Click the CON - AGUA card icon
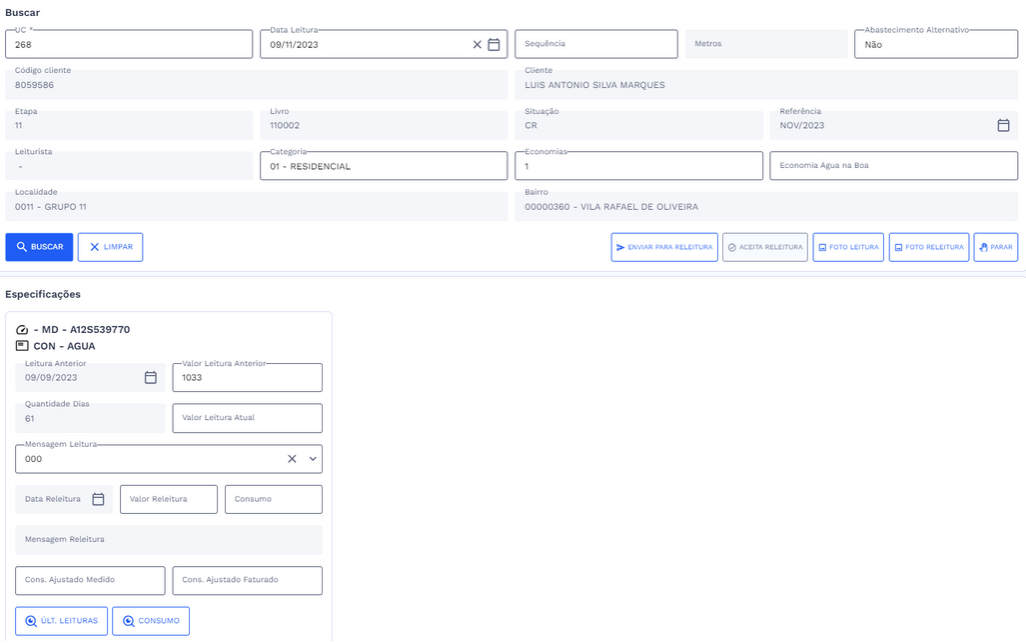1026x643 pixels. click(22, 346)
